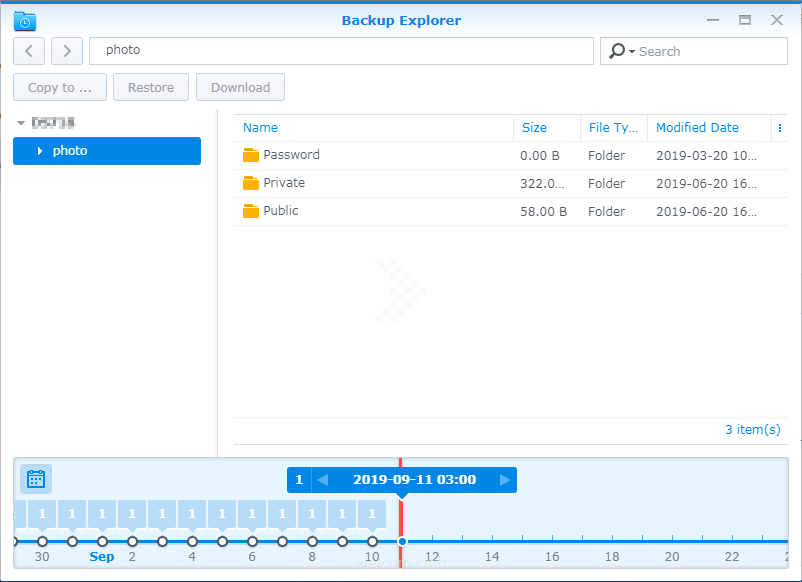This screenshot has width=802, height=582.
Task: Click the Copy to button
Action: (x=60, y=88)
